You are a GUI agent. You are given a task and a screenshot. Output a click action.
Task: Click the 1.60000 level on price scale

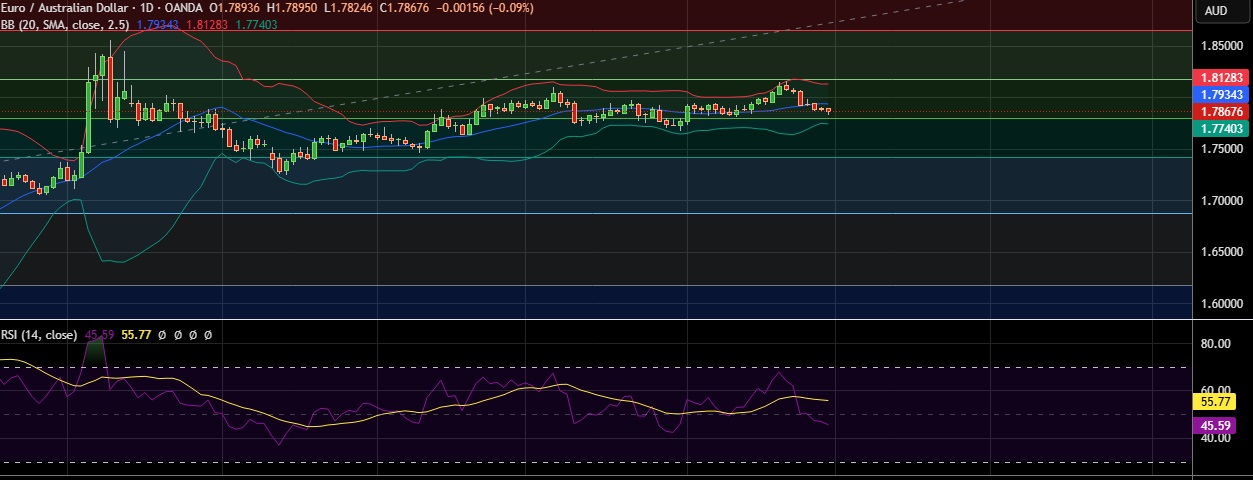pyautogui.click(x=1221, y=303)
